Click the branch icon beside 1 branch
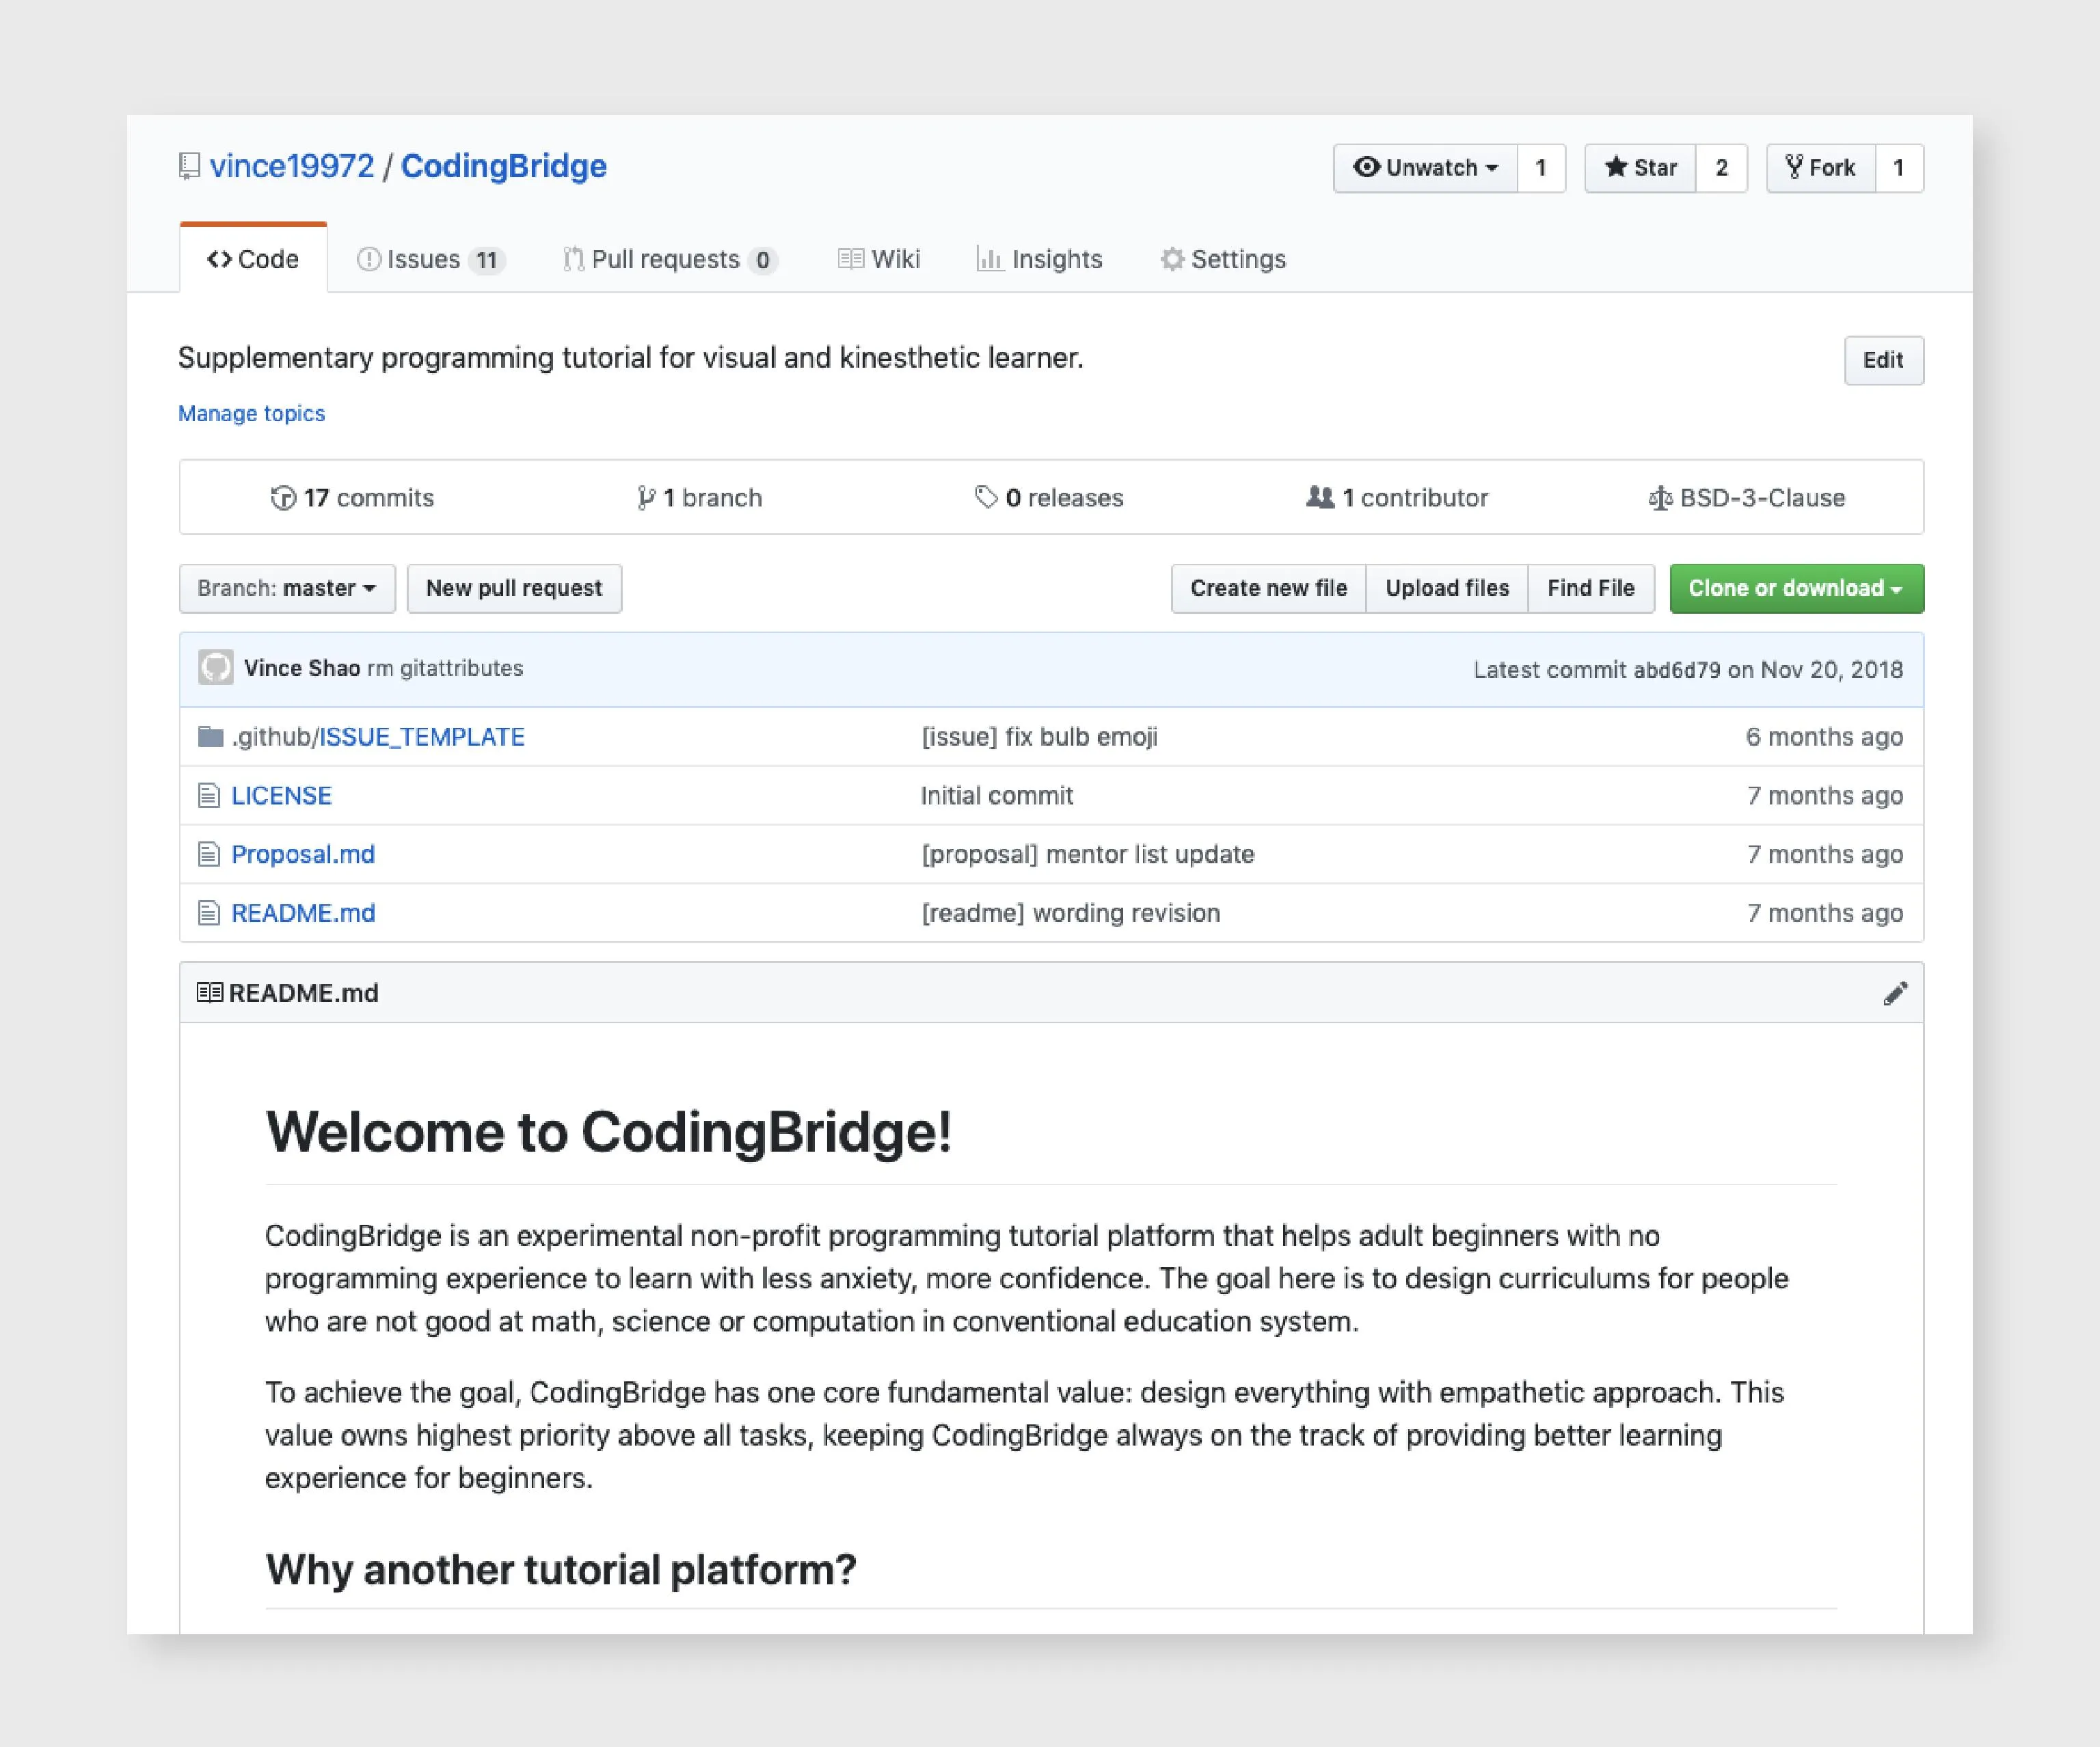 (x=646, y=498)
